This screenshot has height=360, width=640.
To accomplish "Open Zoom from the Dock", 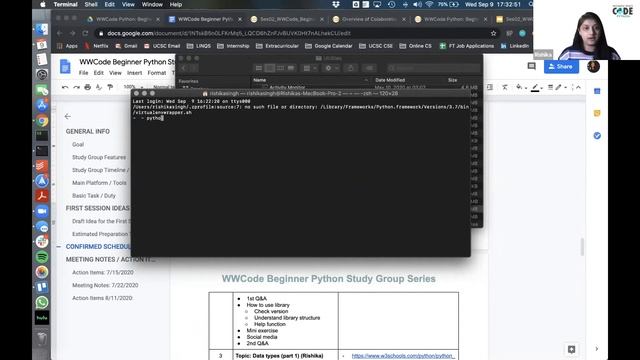I will pyautogui.click(x=42, y=211).
